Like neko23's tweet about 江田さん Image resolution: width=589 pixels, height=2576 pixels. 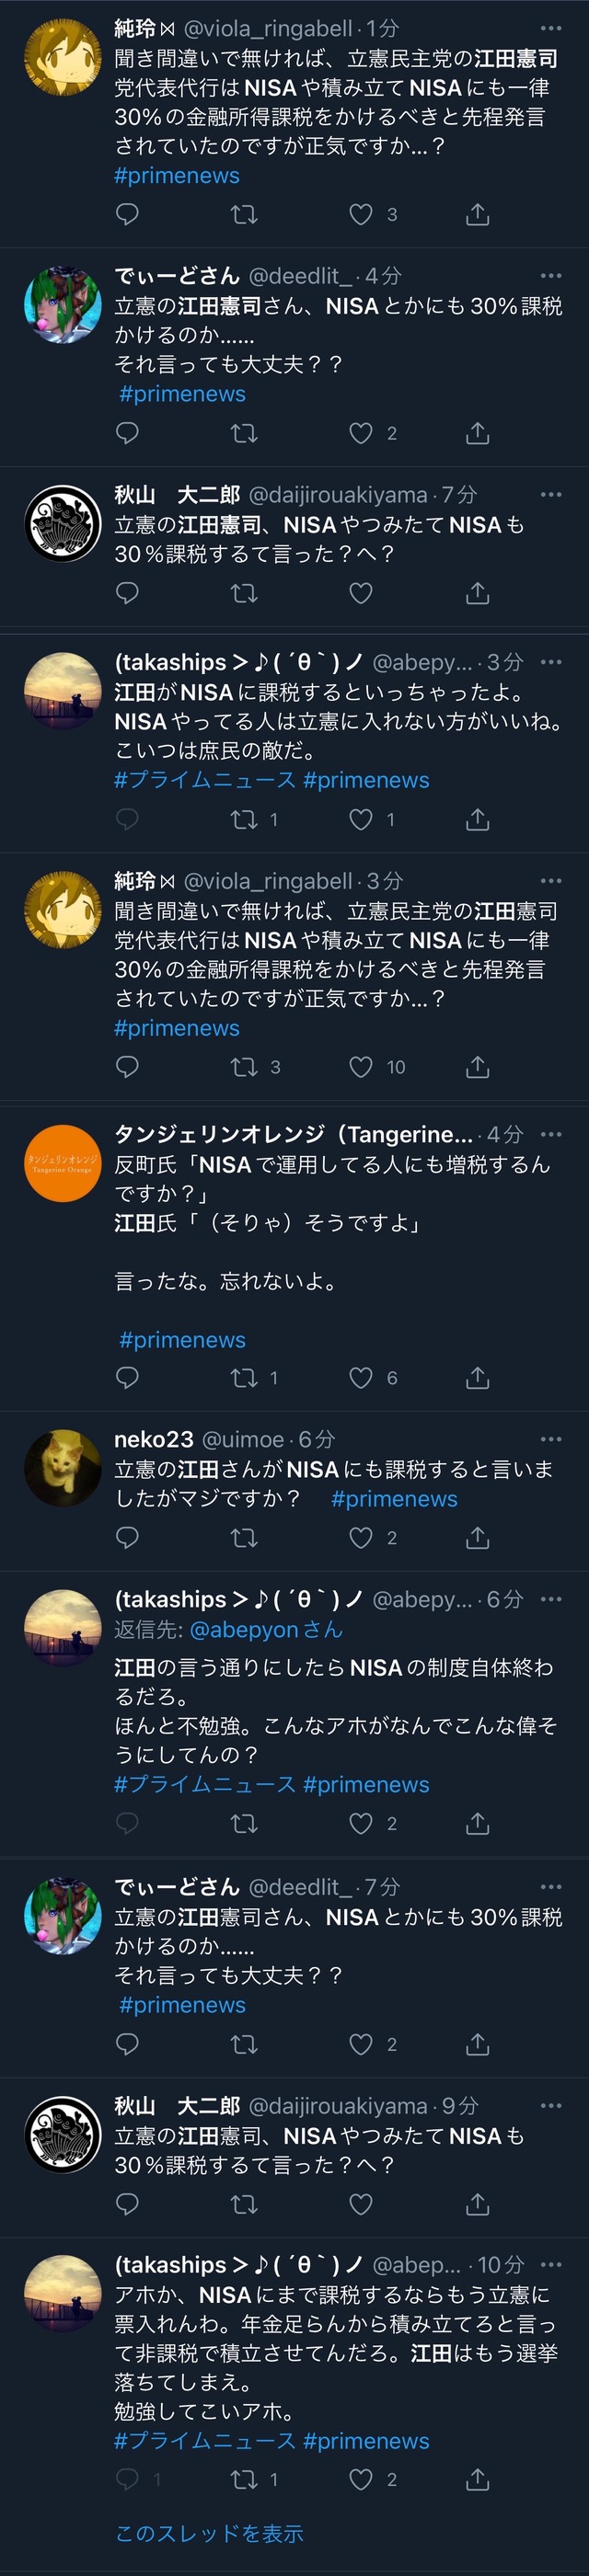(x=360, y=1537)
